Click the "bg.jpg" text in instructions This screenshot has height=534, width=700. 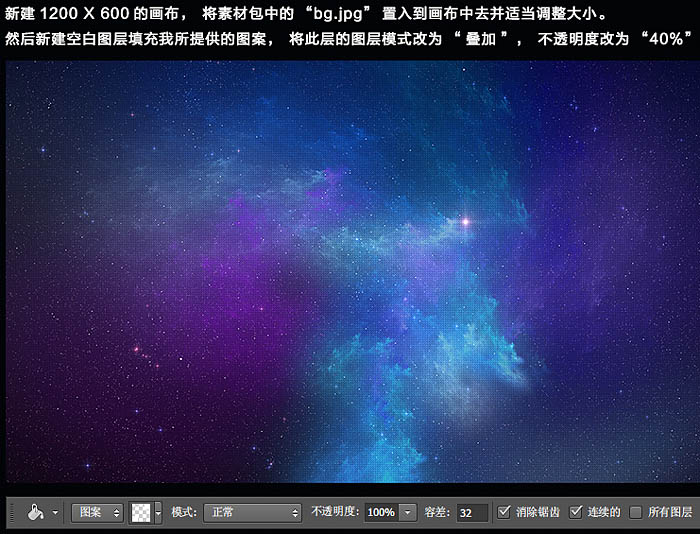pos(337,13)
